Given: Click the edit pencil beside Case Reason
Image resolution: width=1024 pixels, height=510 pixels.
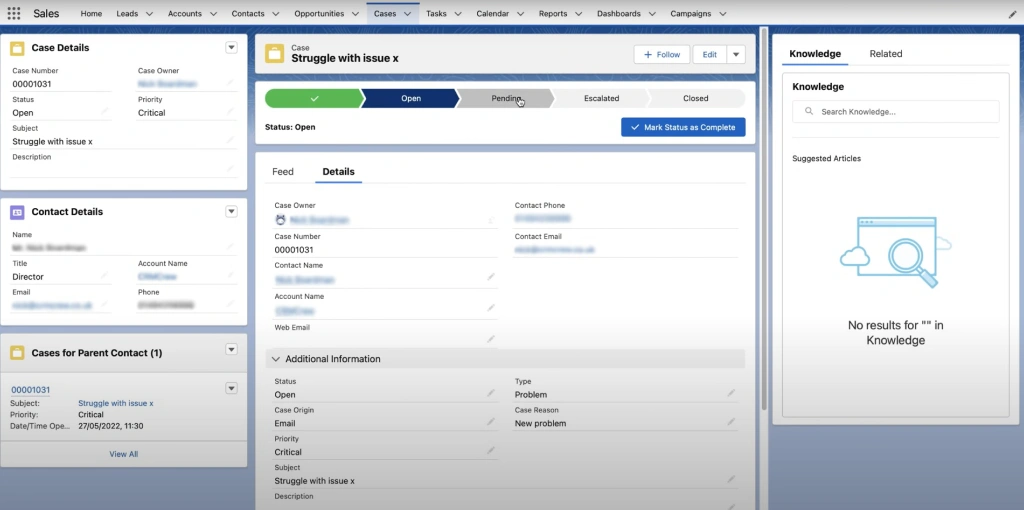Looking at the screenshot, I should click(x=731, y=422).
